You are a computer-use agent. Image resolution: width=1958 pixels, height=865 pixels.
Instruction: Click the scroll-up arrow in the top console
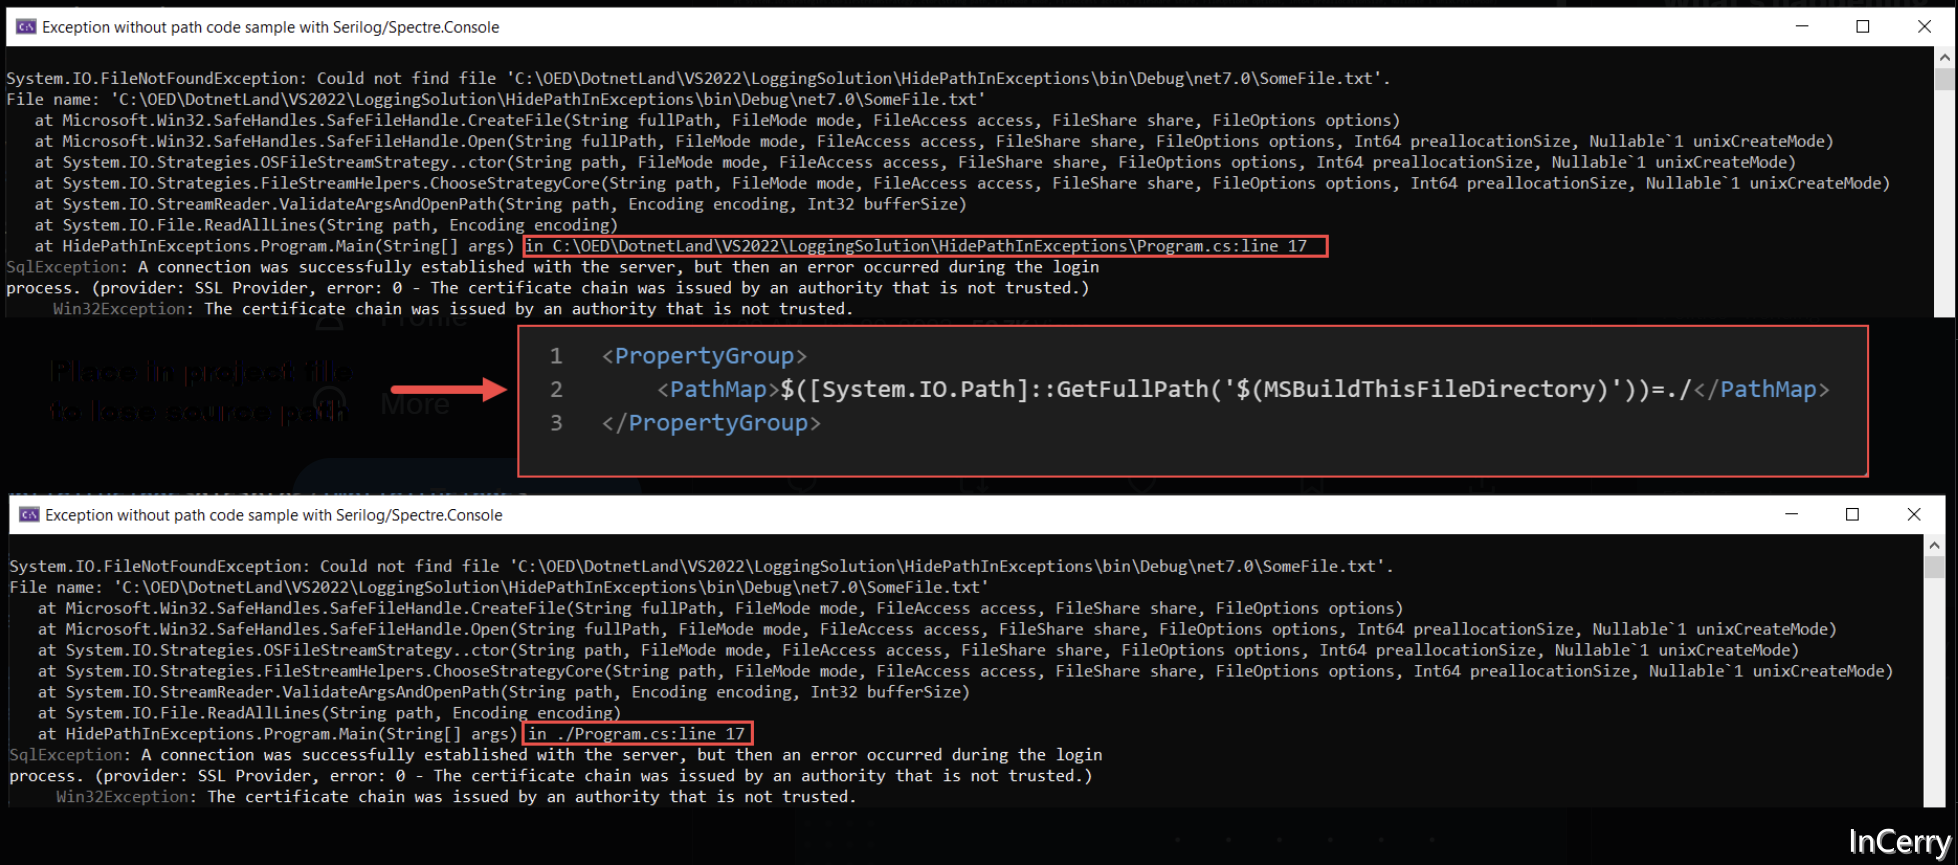coord(1945,58)
